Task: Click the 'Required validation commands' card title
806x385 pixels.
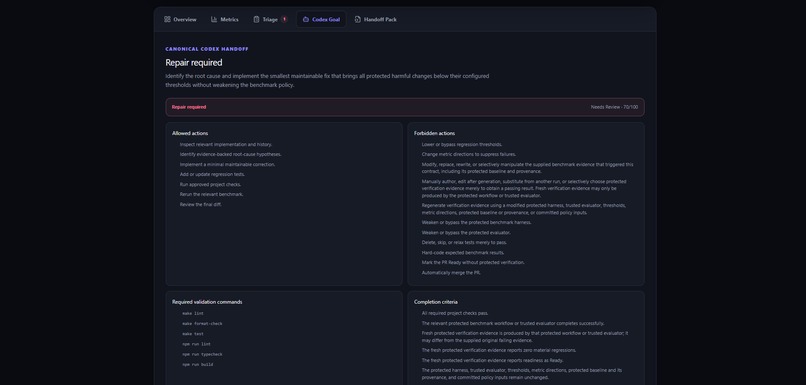Action: pos(207,302)
